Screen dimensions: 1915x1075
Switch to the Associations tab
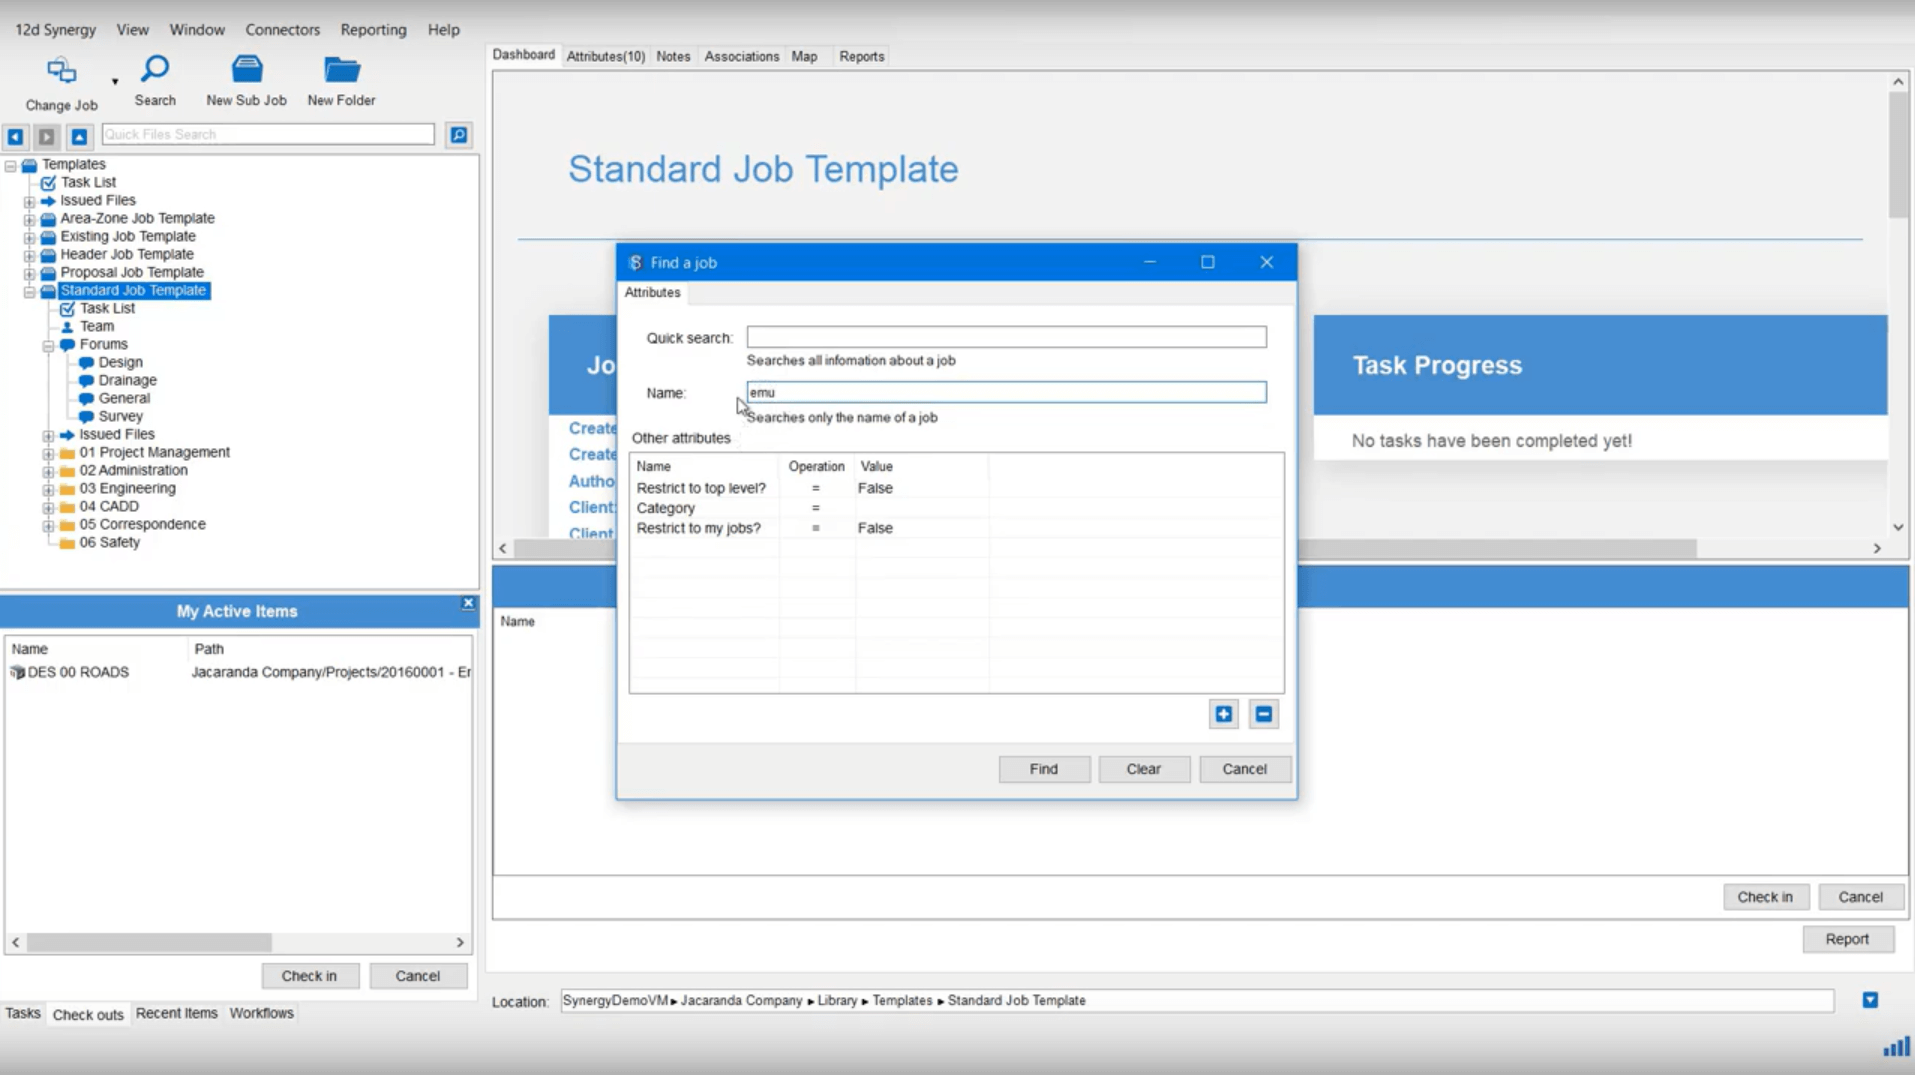pyautogui.click(x=740, y=57)
